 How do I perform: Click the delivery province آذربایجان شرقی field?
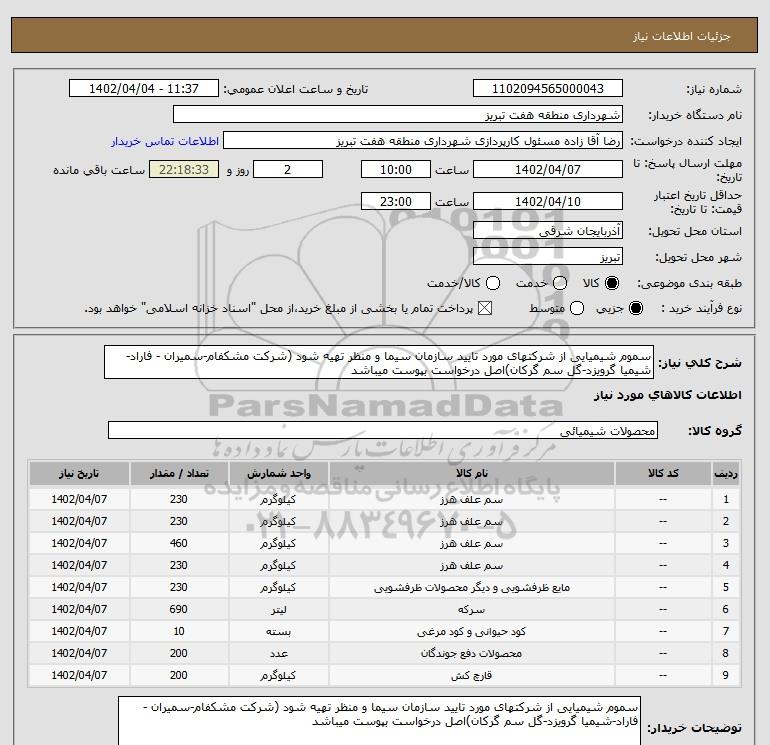548,230
